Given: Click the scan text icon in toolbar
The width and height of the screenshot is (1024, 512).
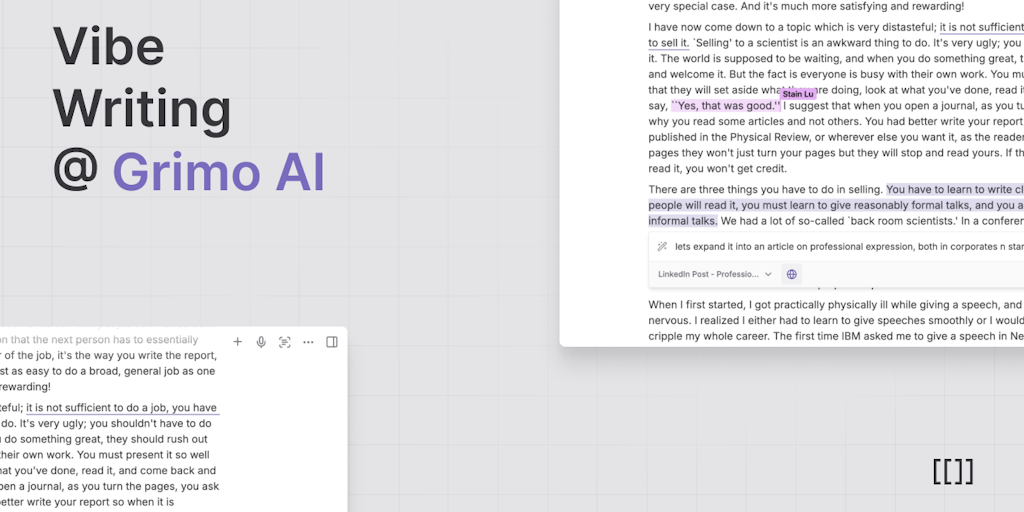Looking at the screenshot, I should click(285, 342).
